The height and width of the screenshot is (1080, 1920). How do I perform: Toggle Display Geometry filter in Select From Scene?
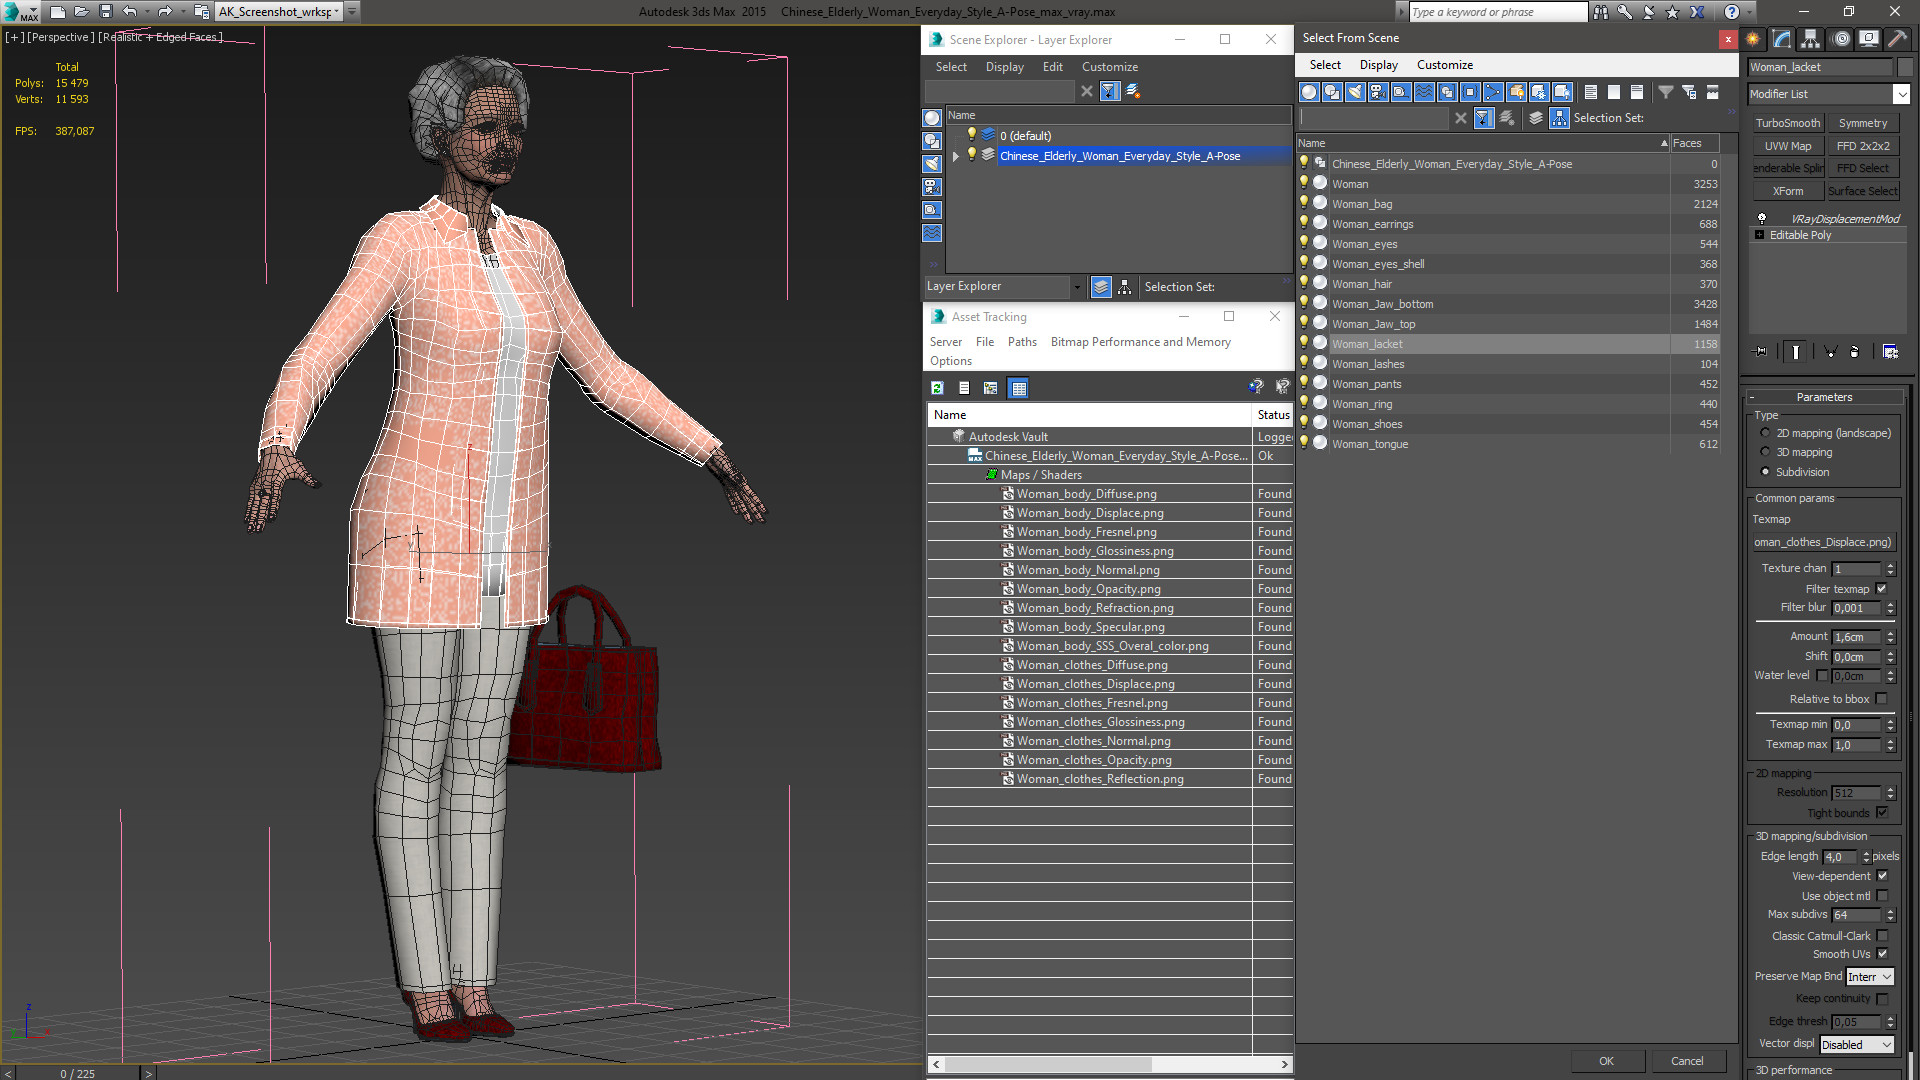(x=1309, y=92)
